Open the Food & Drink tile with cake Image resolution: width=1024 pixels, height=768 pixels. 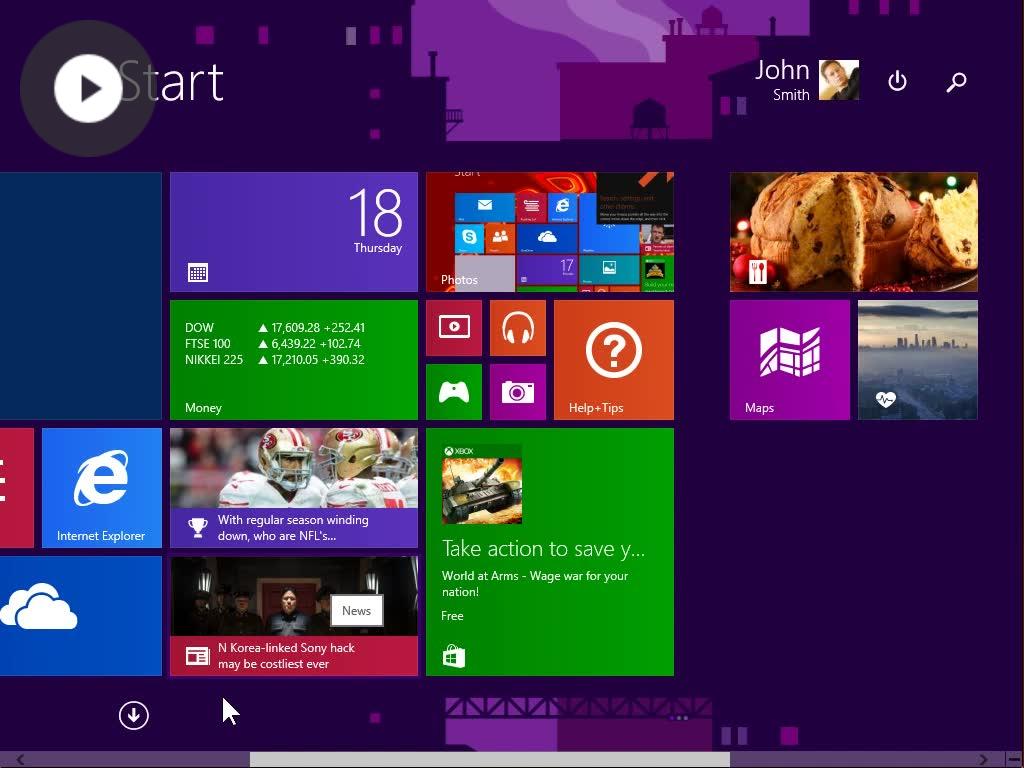(x=854, y=232)
